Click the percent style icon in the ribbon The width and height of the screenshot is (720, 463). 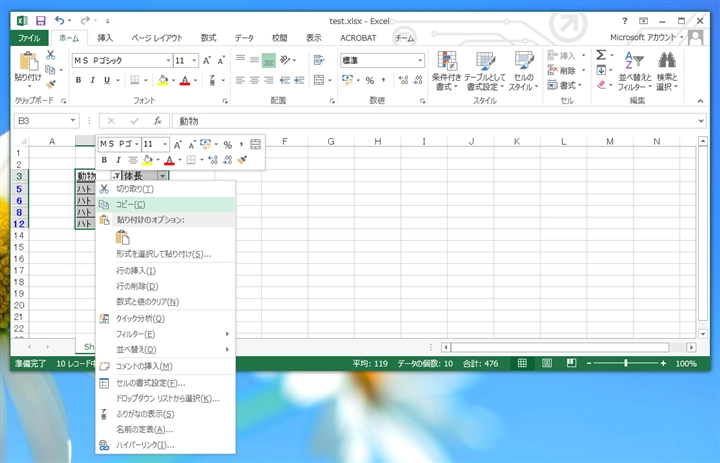pyautogui.click(x=370, y=80)
